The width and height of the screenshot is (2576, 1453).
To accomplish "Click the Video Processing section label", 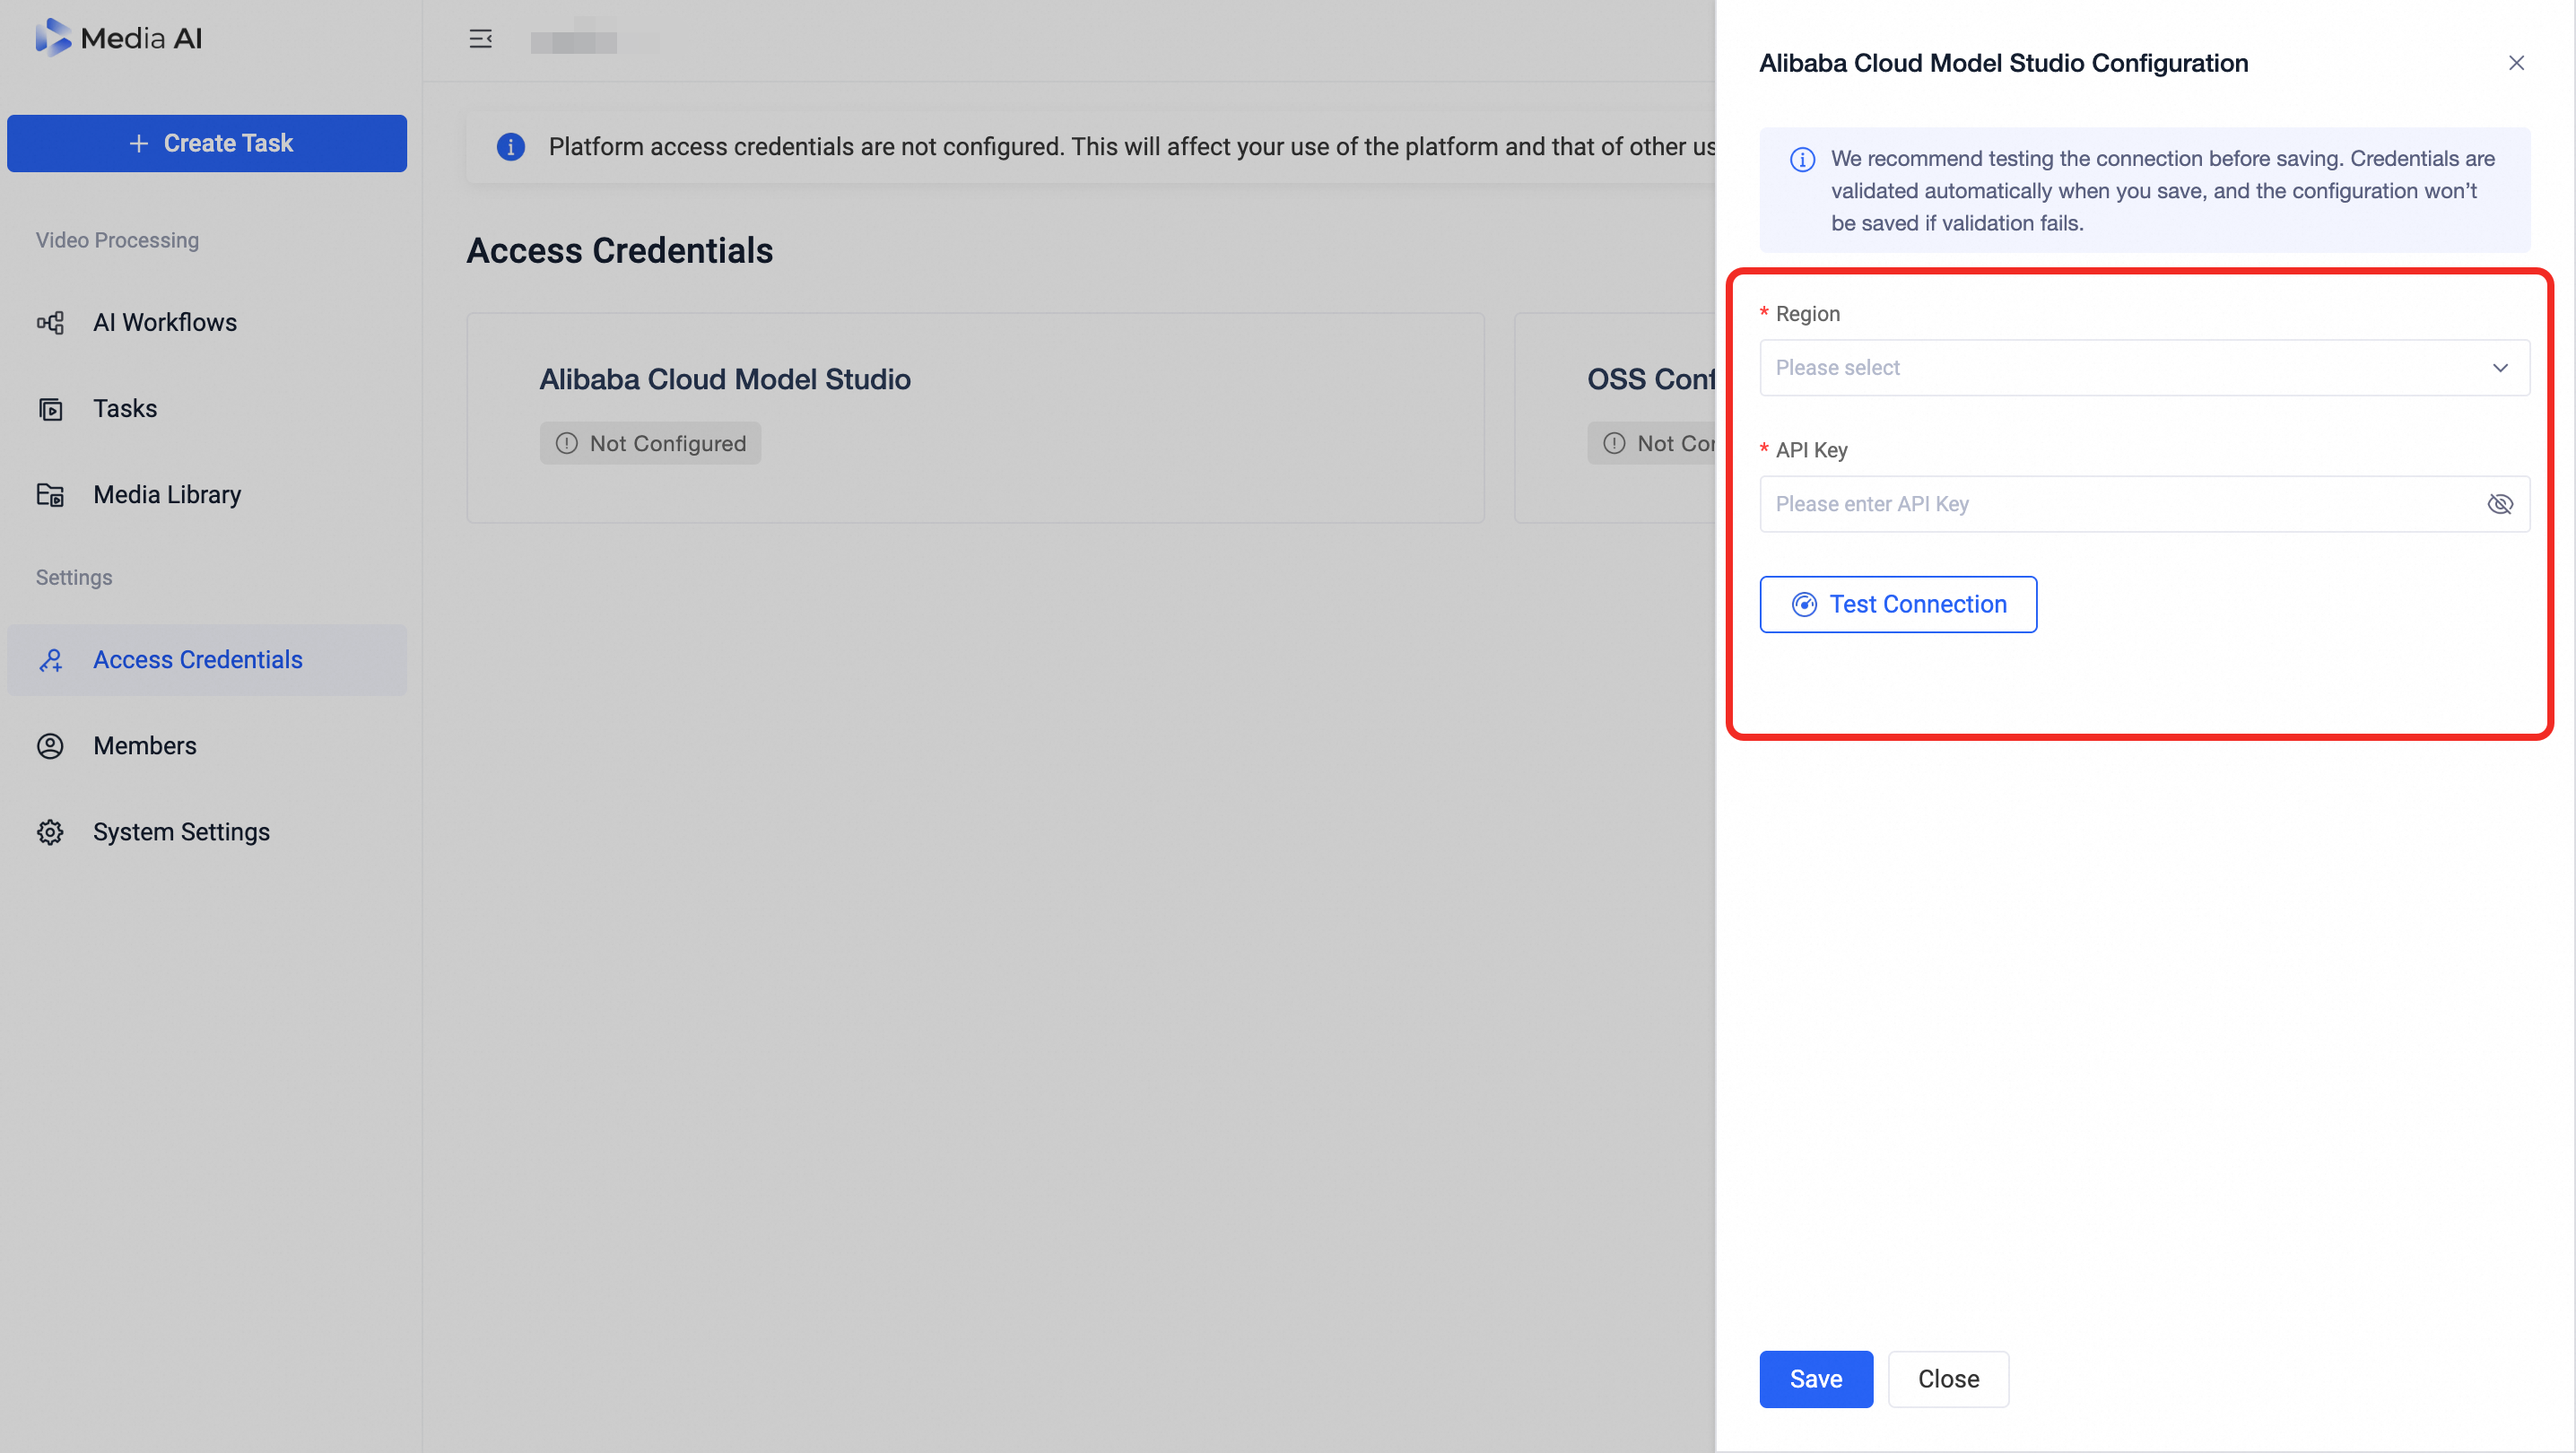I will [x=117, y=240].
